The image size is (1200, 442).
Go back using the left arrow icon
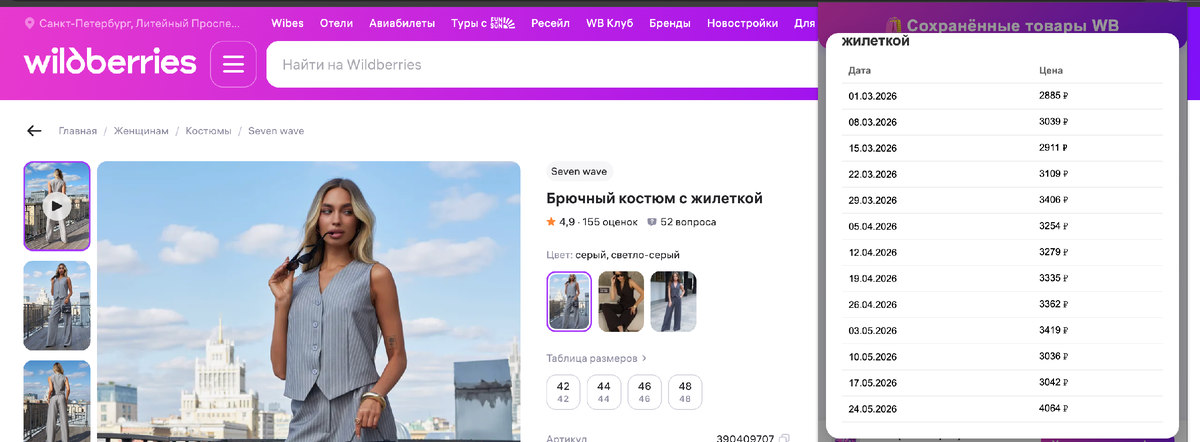tap(34, 131)
